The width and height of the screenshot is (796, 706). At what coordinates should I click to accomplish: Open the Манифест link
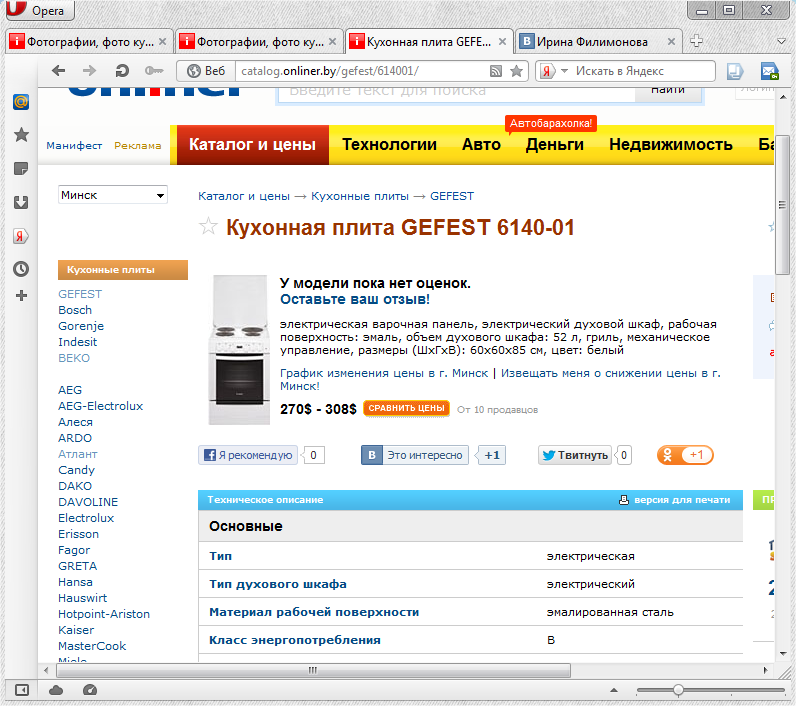pyautogui.click(x=74, y=146)
